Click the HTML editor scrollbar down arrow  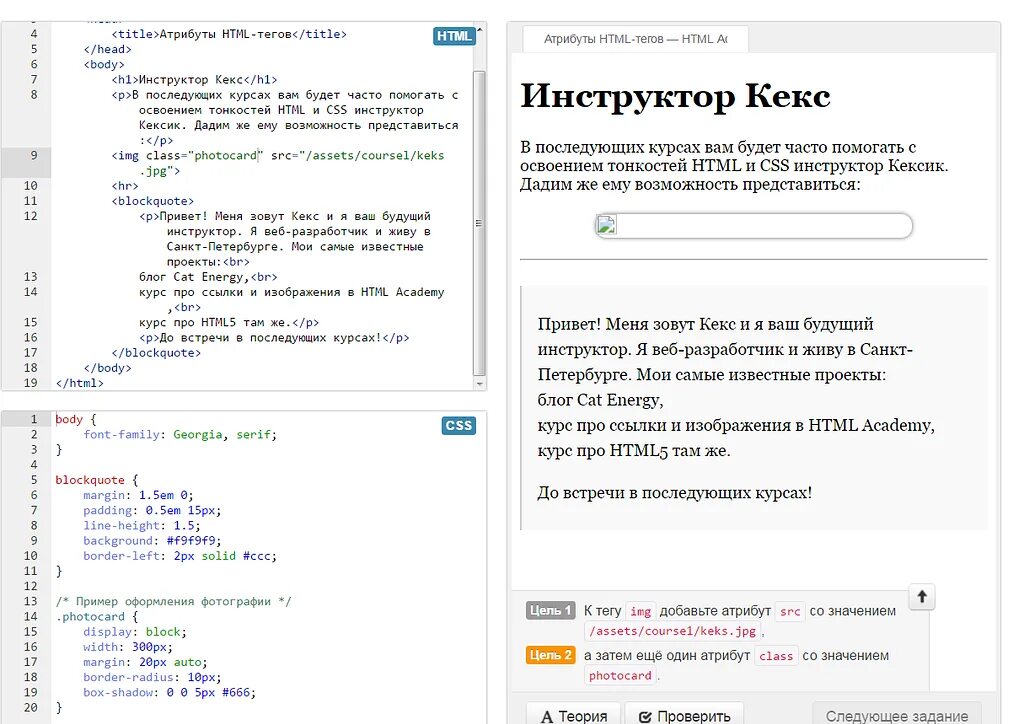[x=480, y=385]
